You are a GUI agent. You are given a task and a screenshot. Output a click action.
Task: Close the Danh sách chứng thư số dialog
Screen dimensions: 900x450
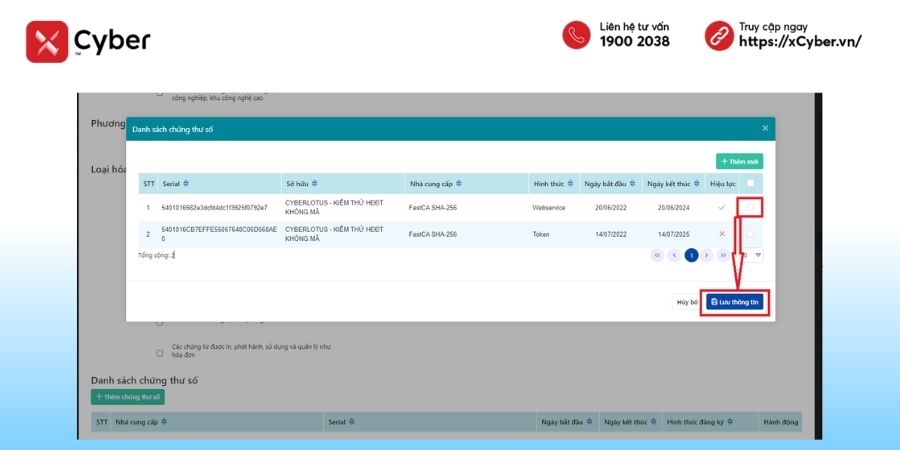tap(765, 128)
